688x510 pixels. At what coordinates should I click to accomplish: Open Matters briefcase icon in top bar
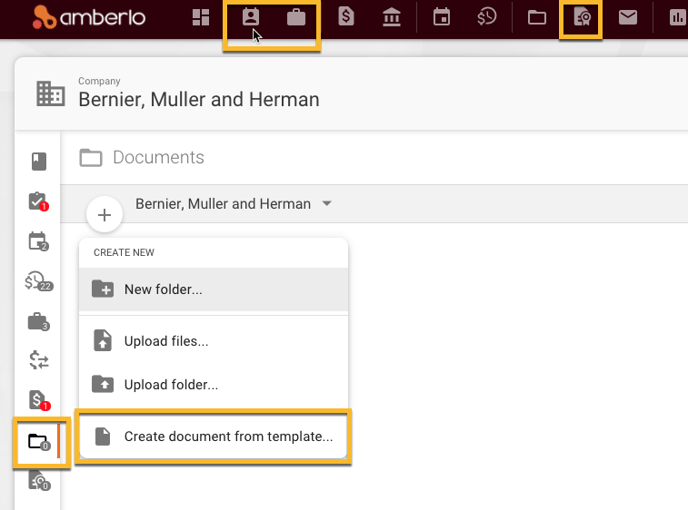[296, 18]
